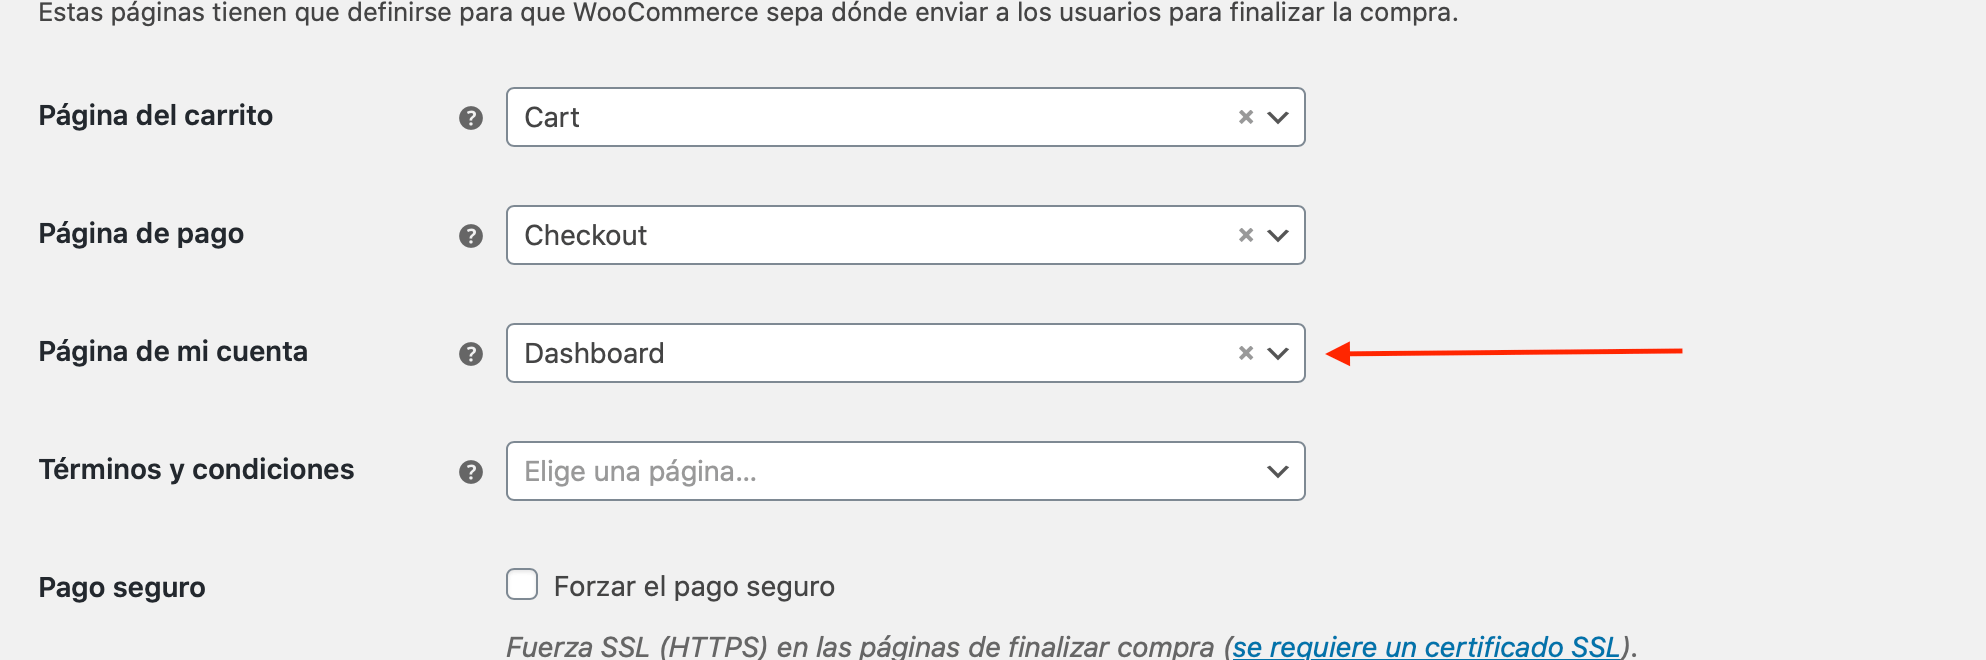1986x660 pixels.
Task: Open the SSL certificate required link
Action: 1426,647
